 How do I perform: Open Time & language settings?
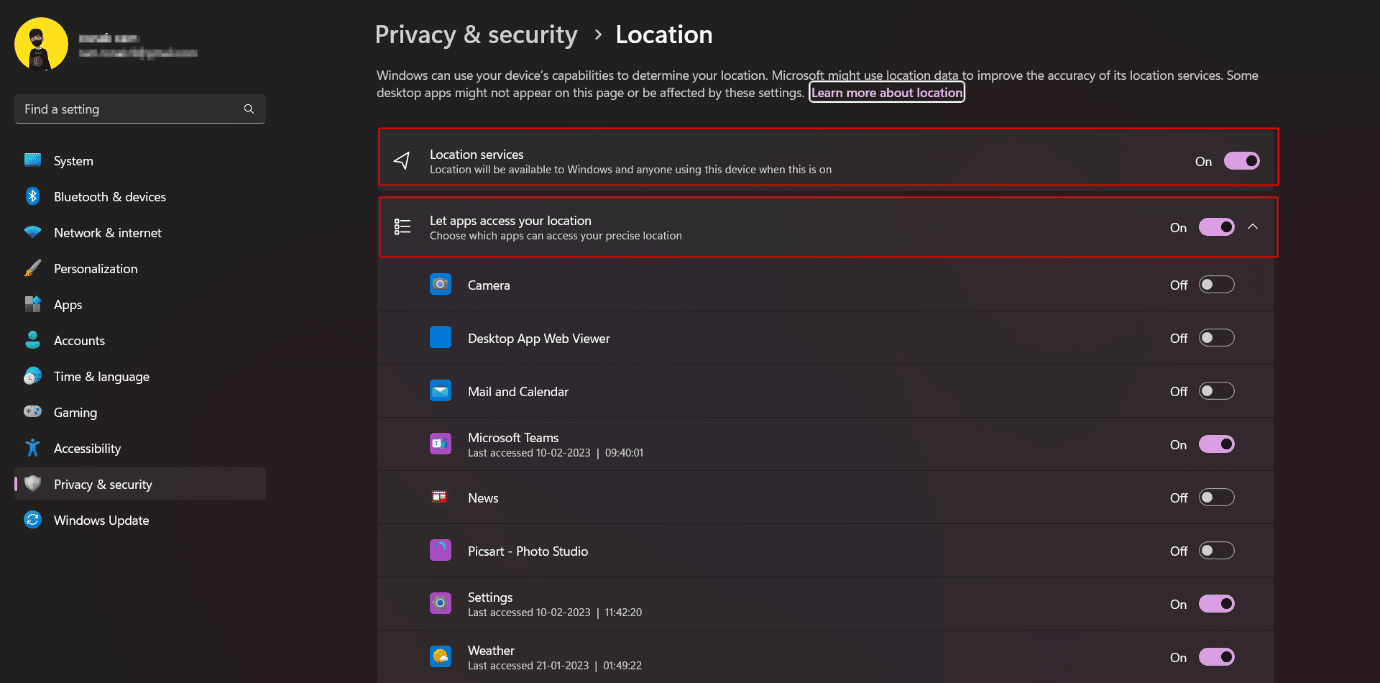tap(140, 376)
